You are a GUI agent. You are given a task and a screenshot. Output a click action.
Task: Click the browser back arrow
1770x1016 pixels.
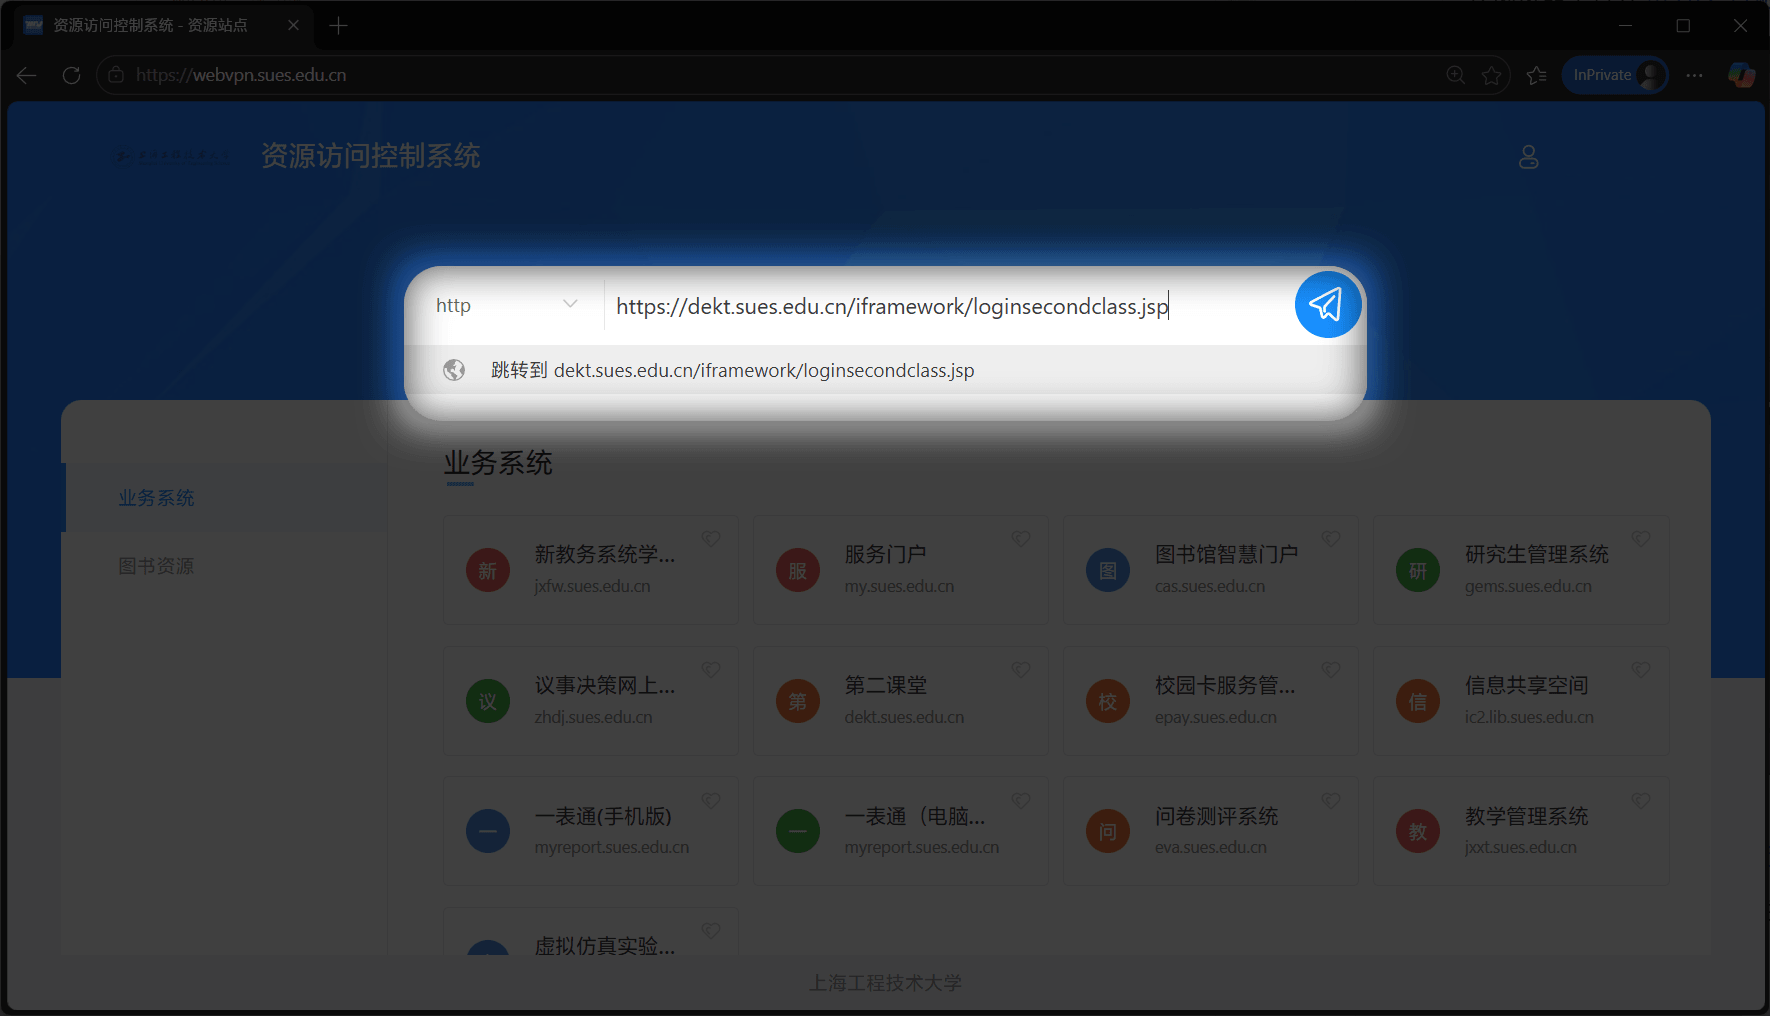click(x=27, y=75)
